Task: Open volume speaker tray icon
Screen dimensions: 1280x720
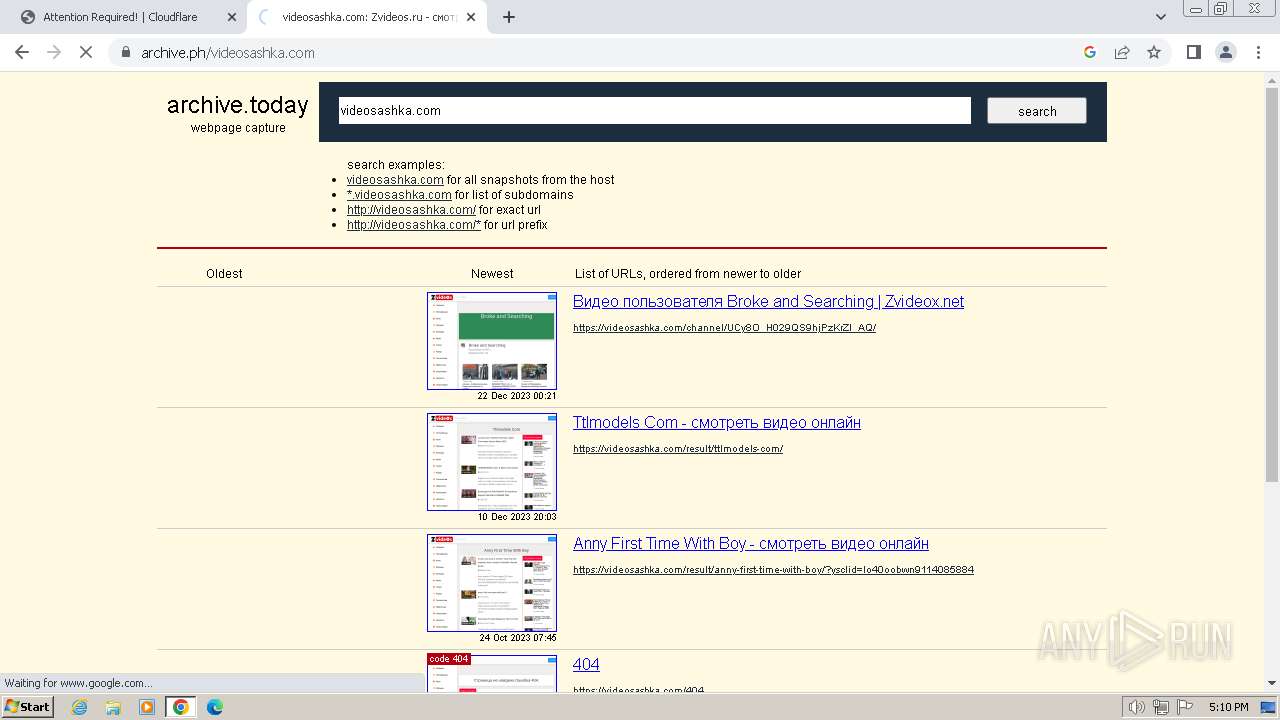Action: (x=1136, y=707)
